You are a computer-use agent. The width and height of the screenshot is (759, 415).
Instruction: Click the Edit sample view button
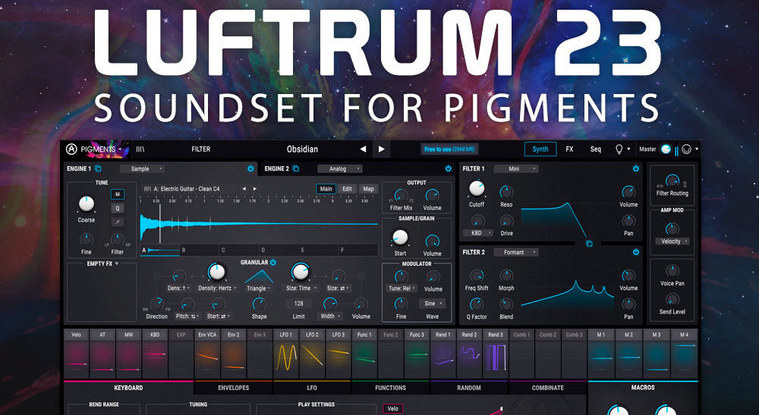347,189
